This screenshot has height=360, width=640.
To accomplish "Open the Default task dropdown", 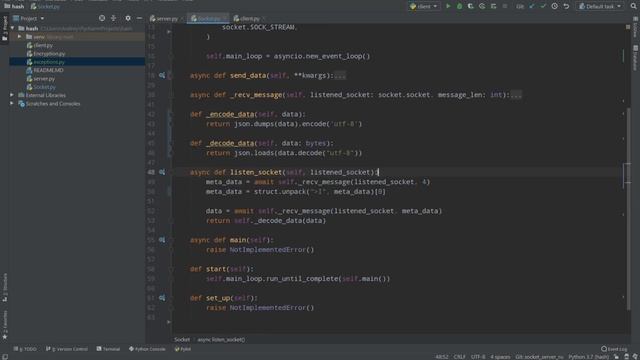I will [600, 6].
